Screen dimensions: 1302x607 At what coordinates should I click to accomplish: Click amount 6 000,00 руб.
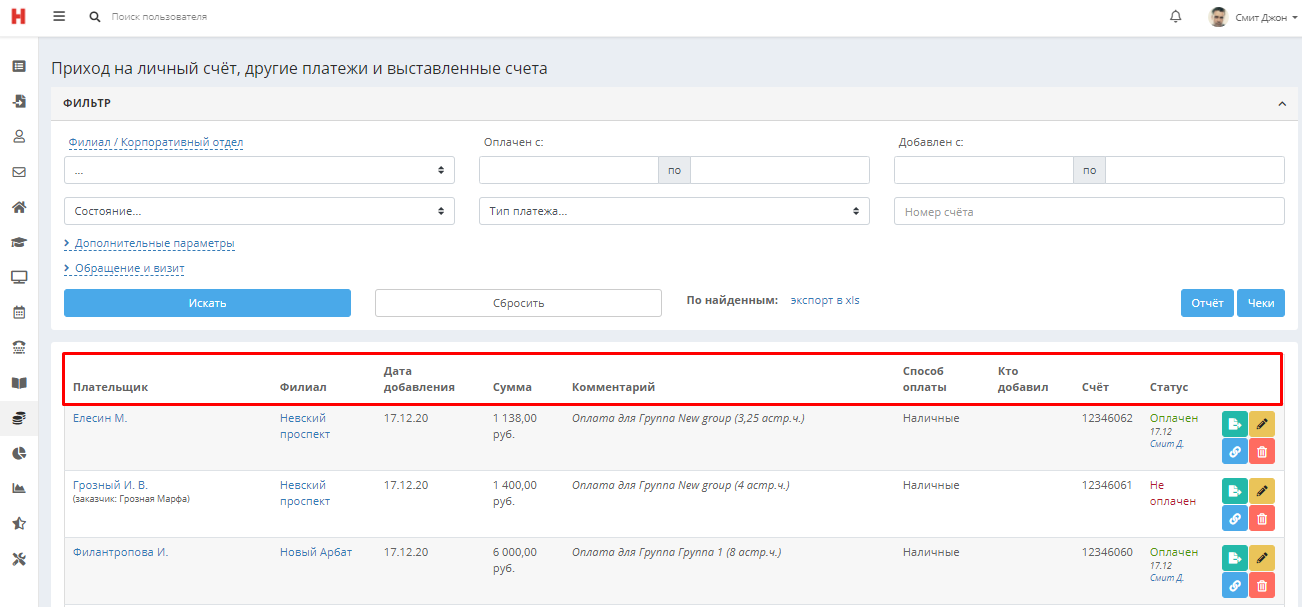coord(515,560)
